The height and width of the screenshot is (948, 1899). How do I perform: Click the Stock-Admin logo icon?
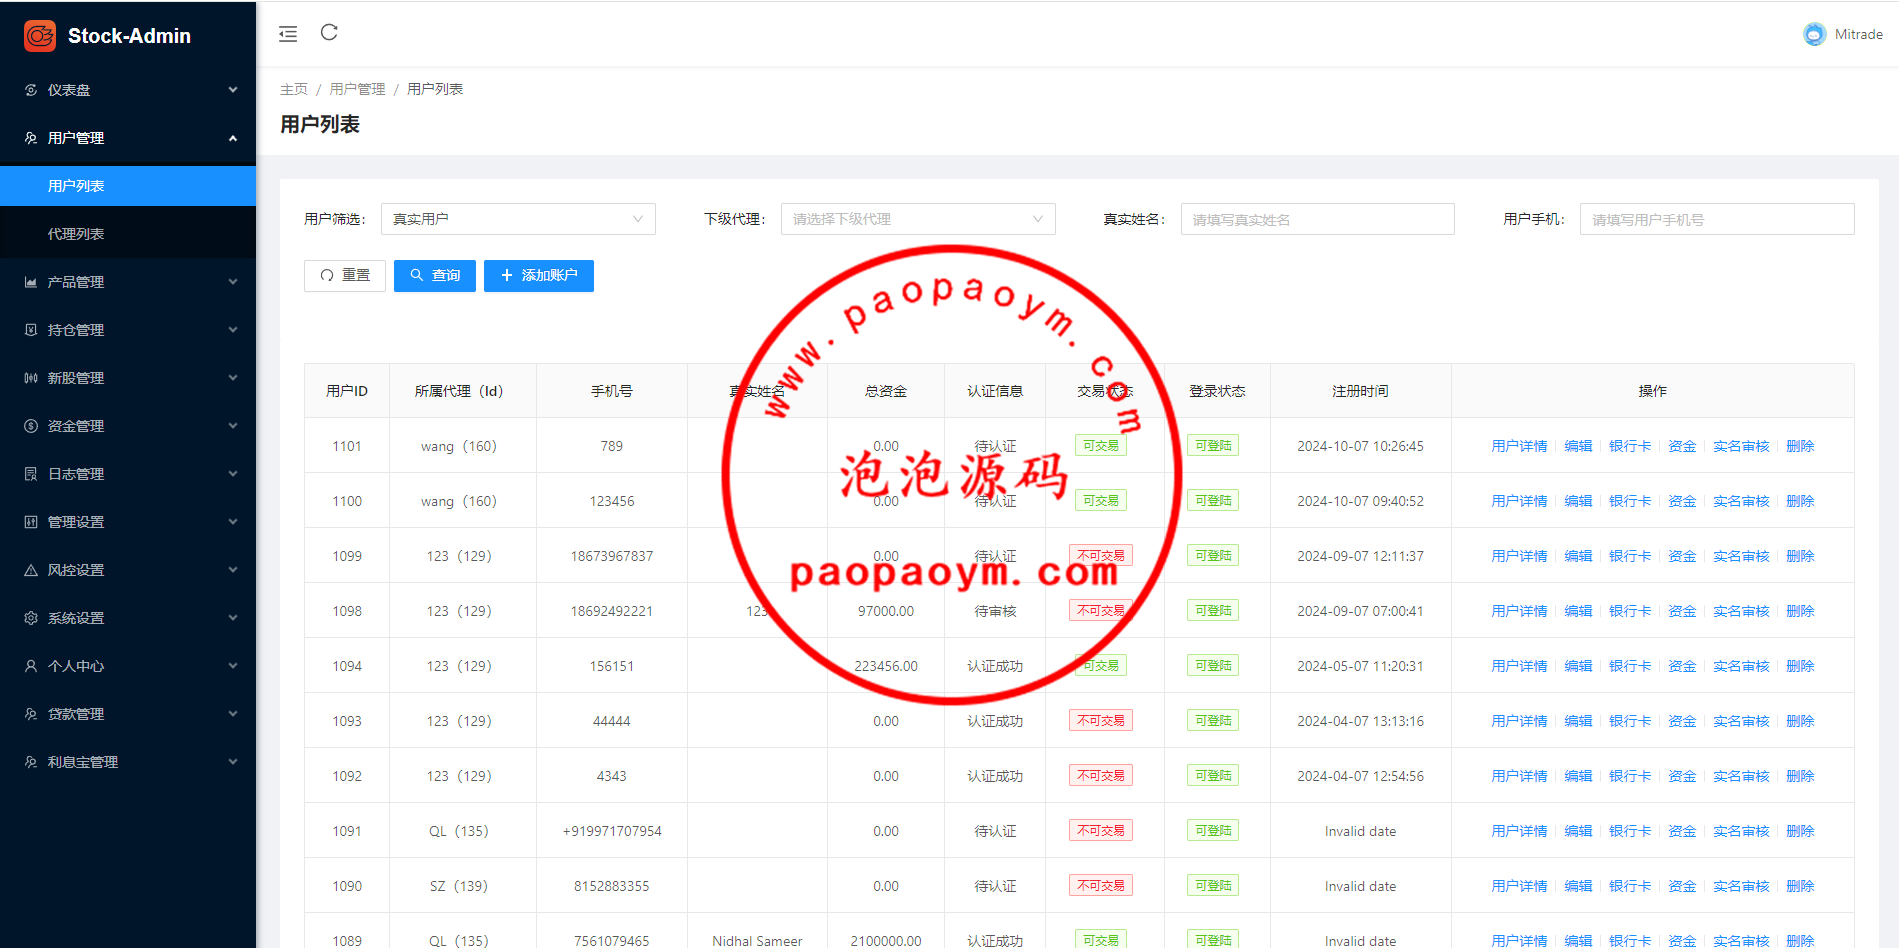click(40, 36)
